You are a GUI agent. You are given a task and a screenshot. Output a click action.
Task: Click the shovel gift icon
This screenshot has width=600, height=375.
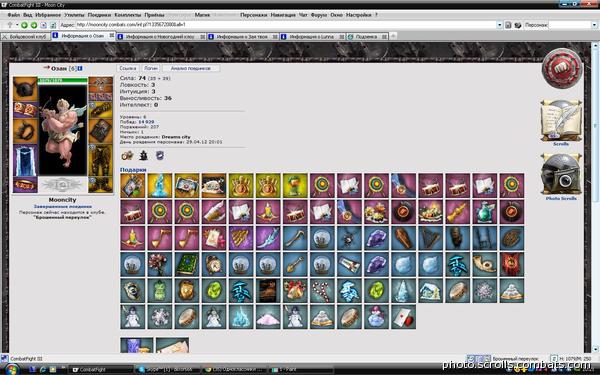point(295,264)
